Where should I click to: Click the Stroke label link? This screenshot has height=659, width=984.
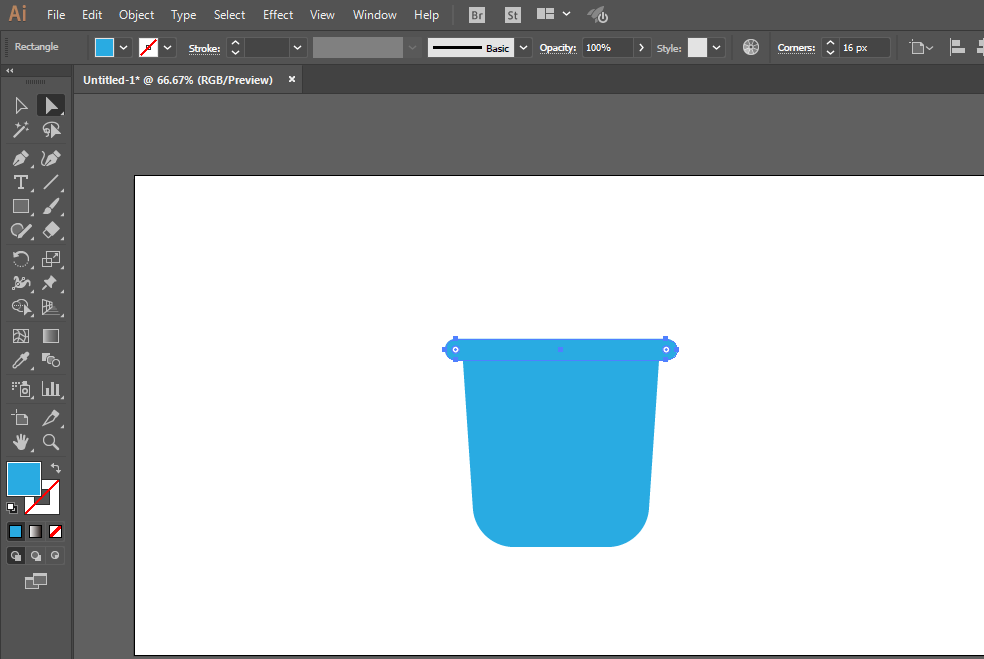pyautogui.click(x=204, y=48)
